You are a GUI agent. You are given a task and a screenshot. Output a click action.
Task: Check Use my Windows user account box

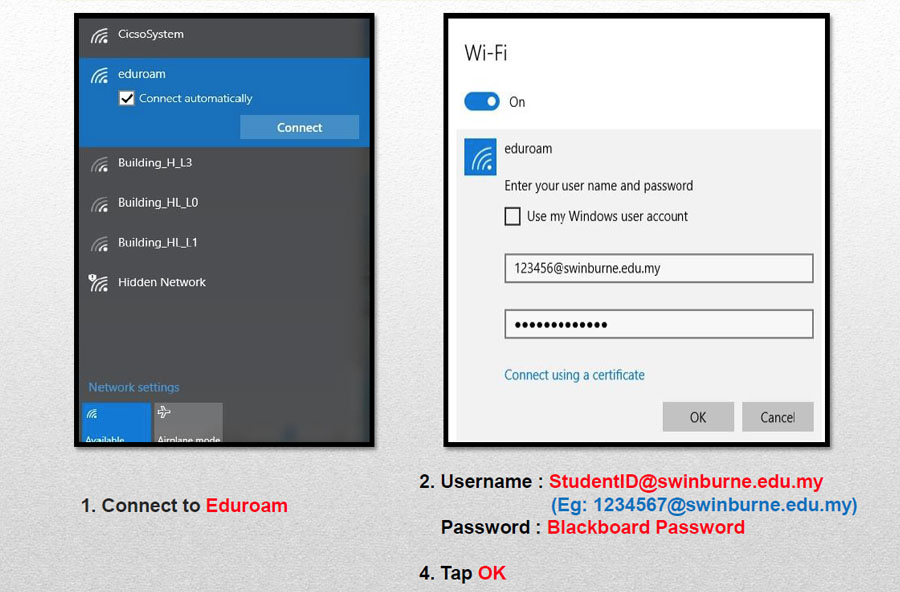coord(513,216)
